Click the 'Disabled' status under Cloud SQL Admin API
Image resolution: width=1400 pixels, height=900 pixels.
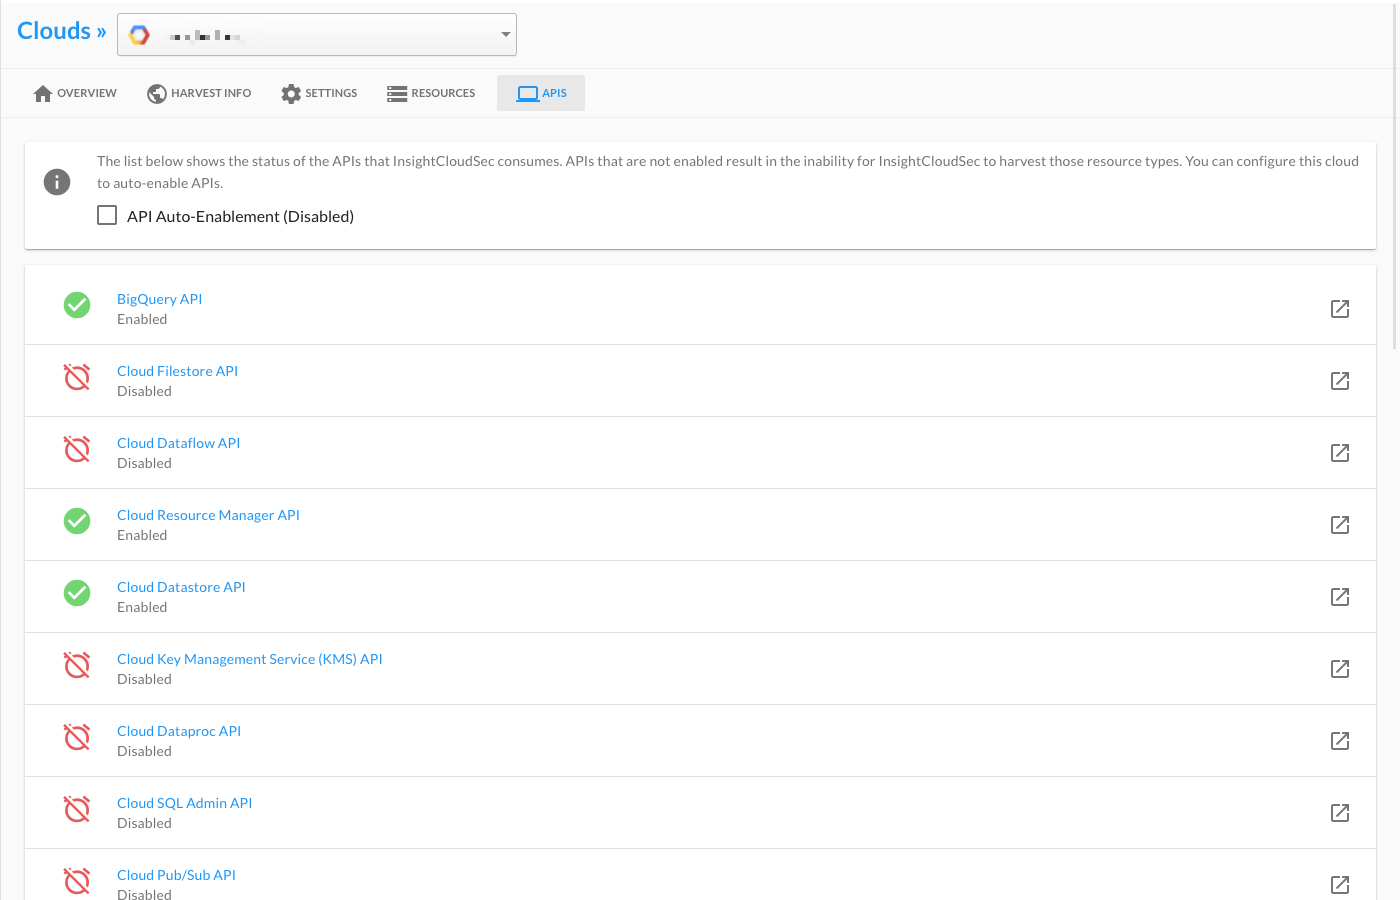point(145,823)
